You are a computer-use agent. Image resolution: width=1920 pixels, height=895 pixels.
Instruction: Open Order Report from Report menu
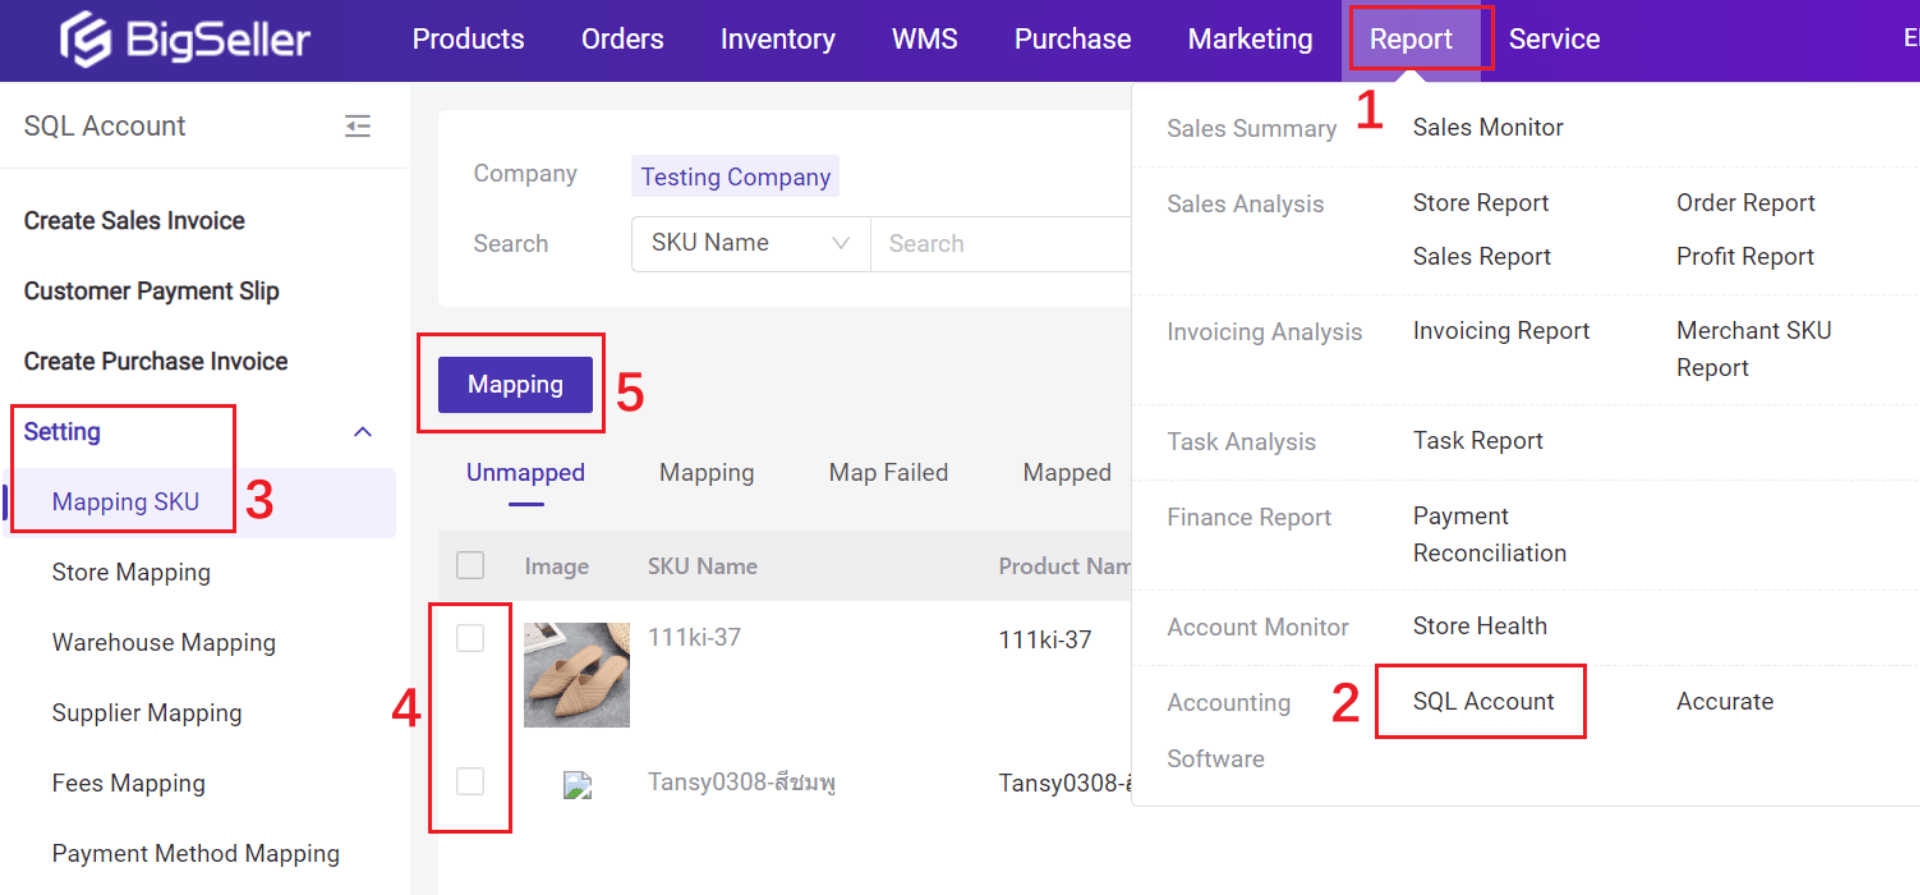(x=1745, y=203)
